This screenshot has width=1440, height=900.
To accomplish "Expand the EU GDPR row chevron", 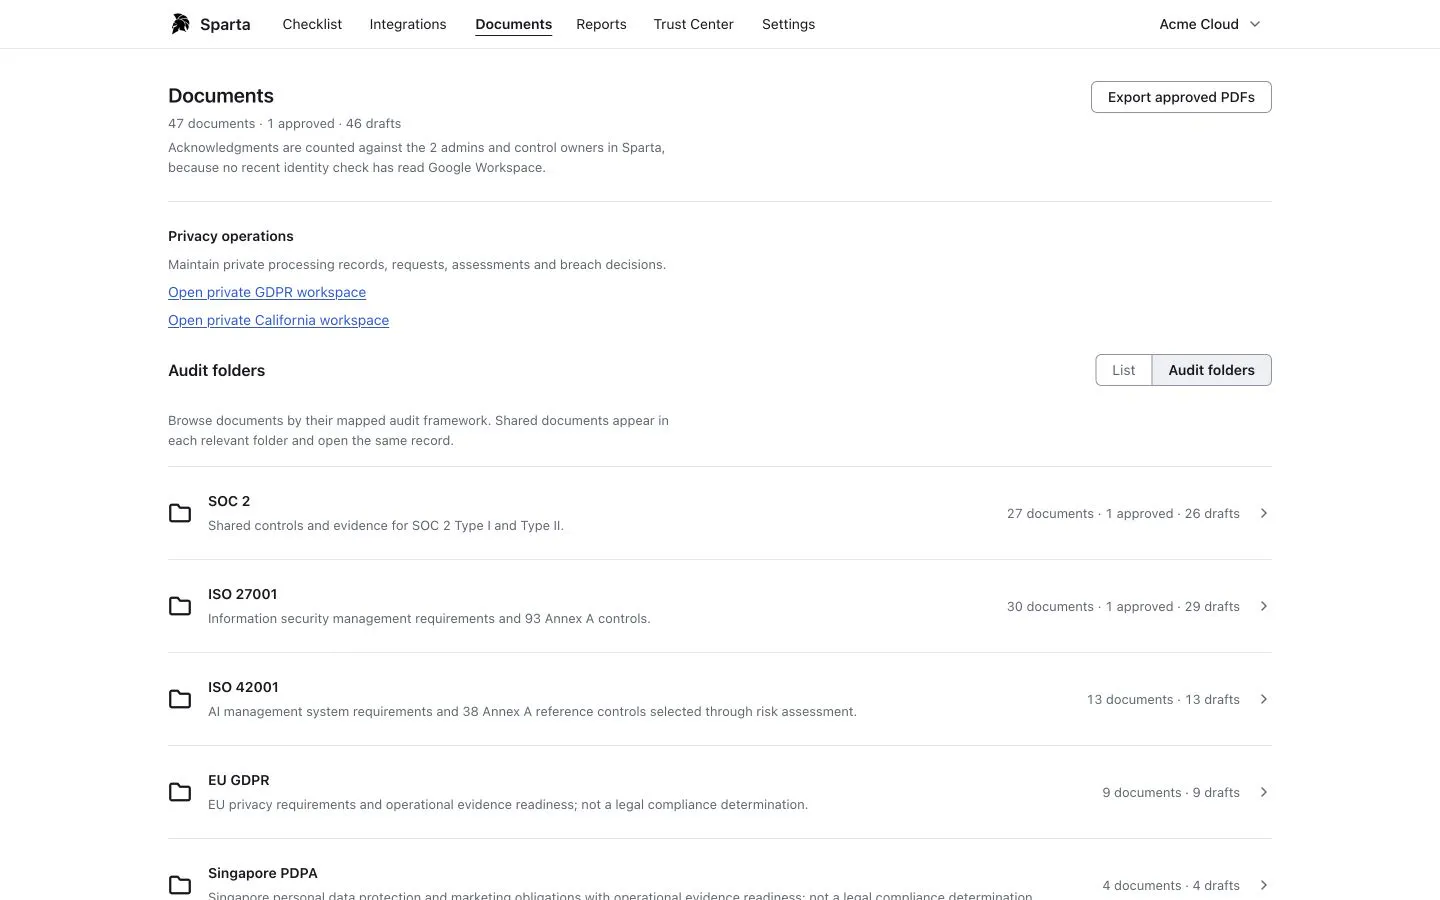I will pyautogui.click(x=1264, y=792).
